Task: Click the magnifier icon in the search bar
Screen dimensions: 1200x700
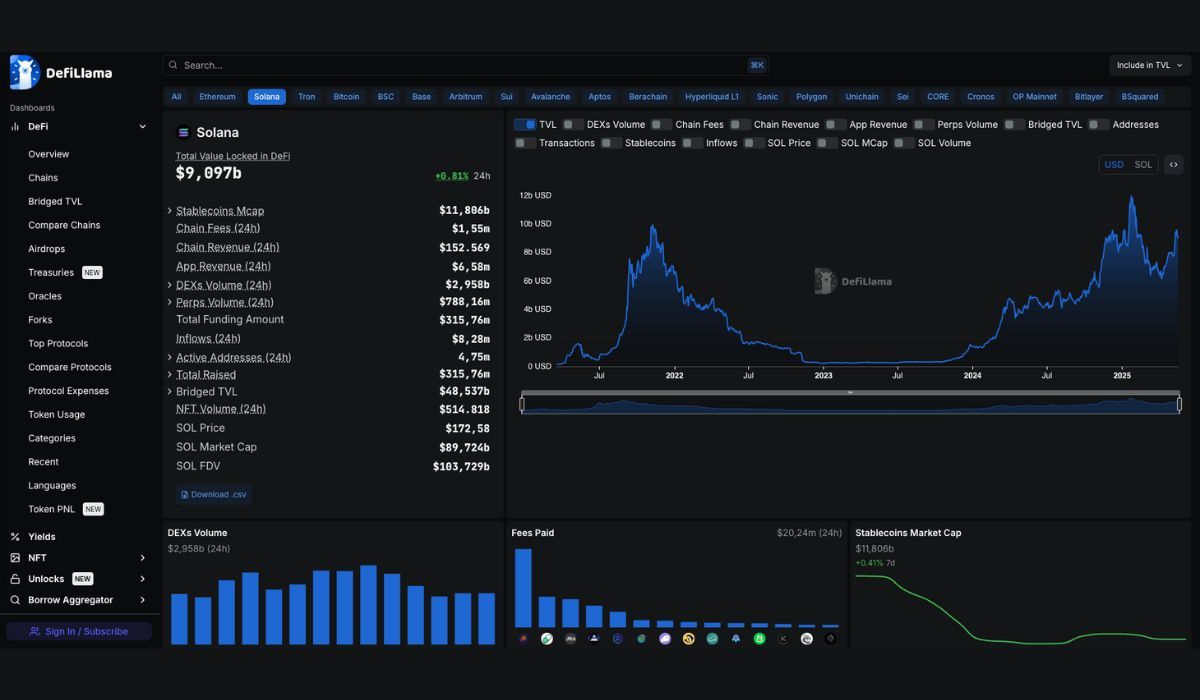Action: 174,65
